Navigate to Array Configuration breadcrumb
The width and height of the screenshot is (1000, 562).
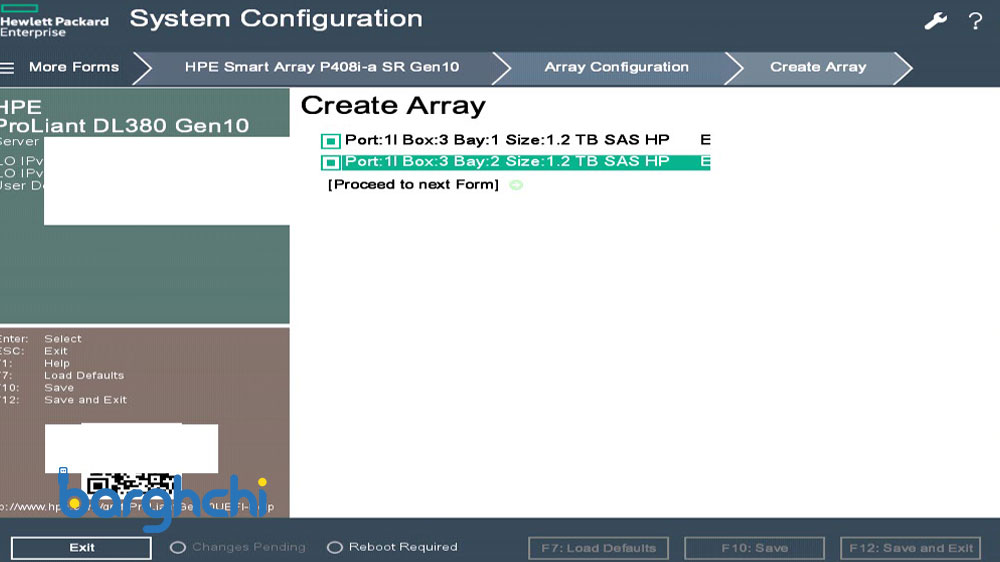[616, 67]
